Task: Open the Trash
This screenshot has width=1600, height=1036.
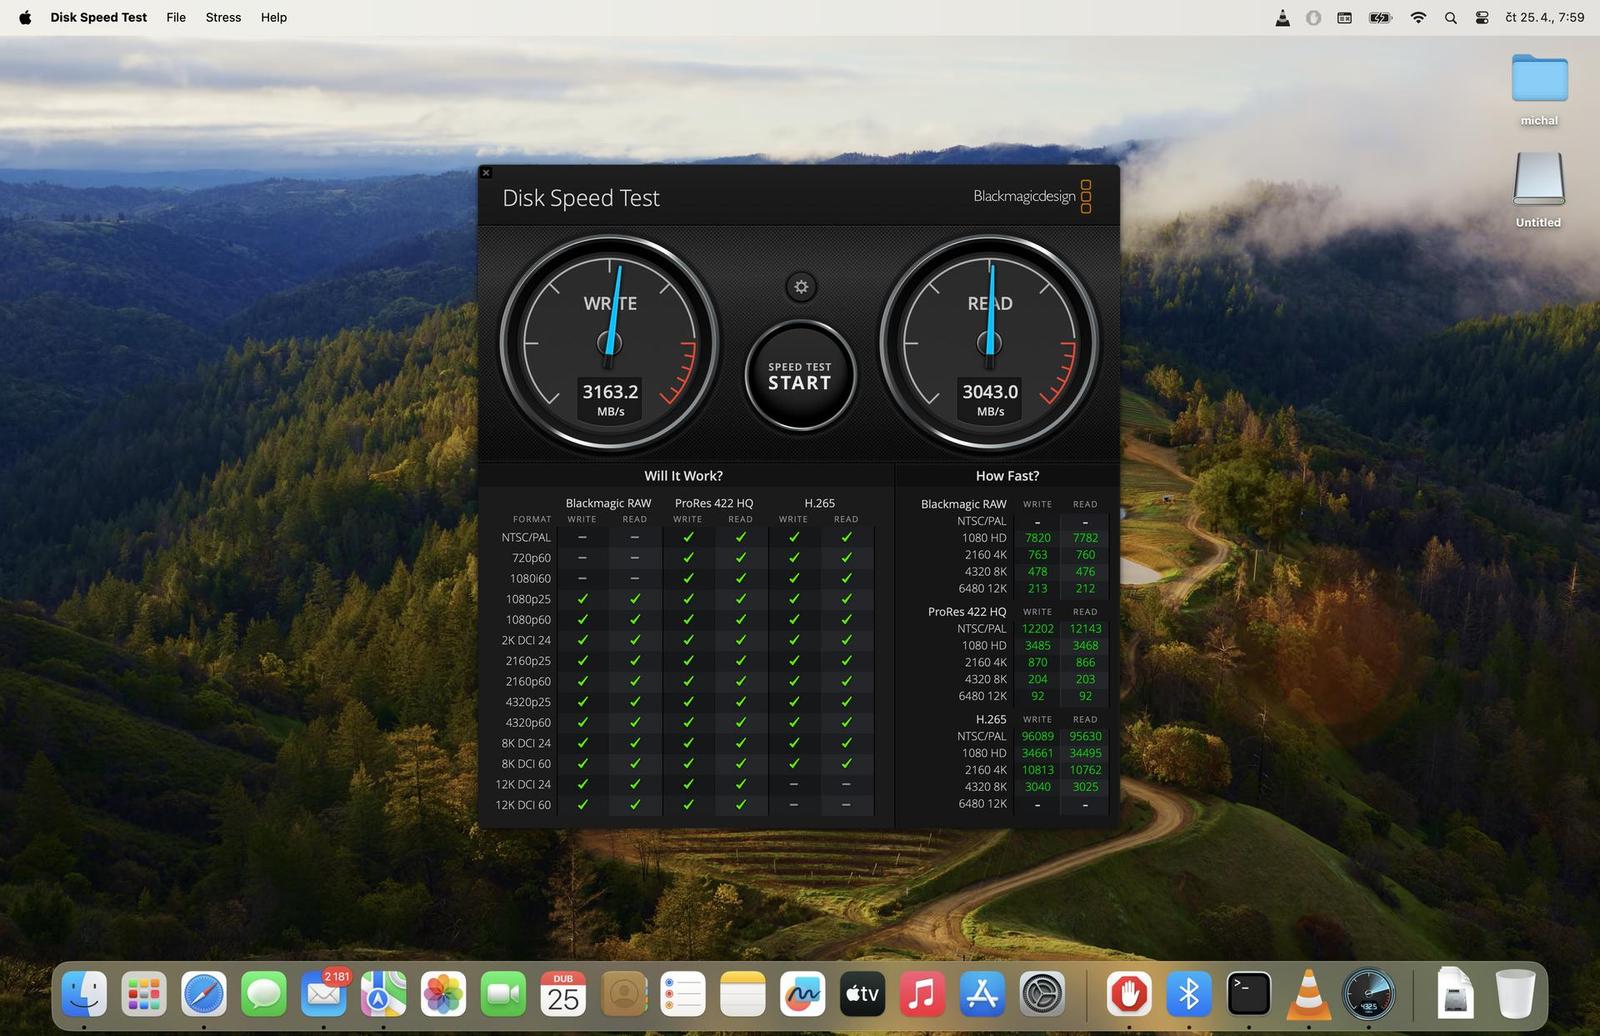Action: [x=1515, y=995]
